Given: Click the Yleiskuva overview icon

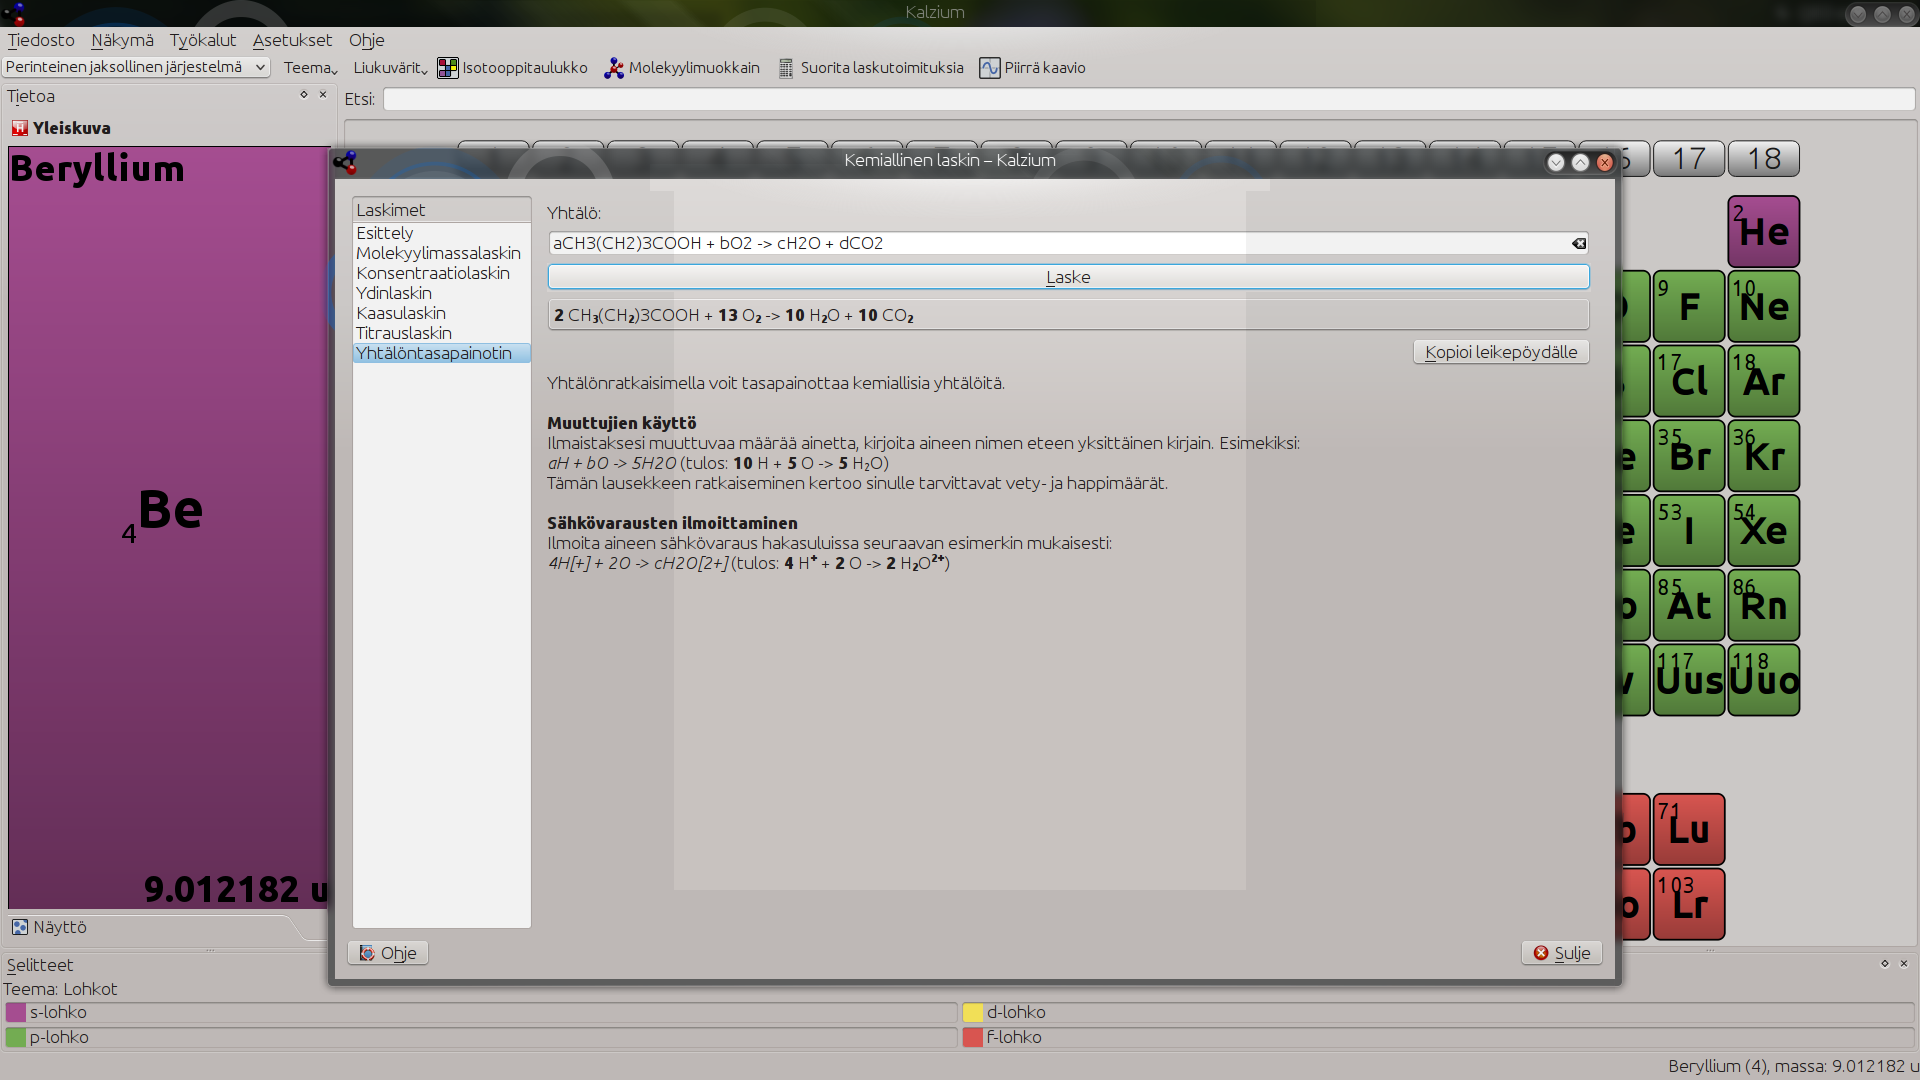Looking at the screenshot, I should click(19, 128).
